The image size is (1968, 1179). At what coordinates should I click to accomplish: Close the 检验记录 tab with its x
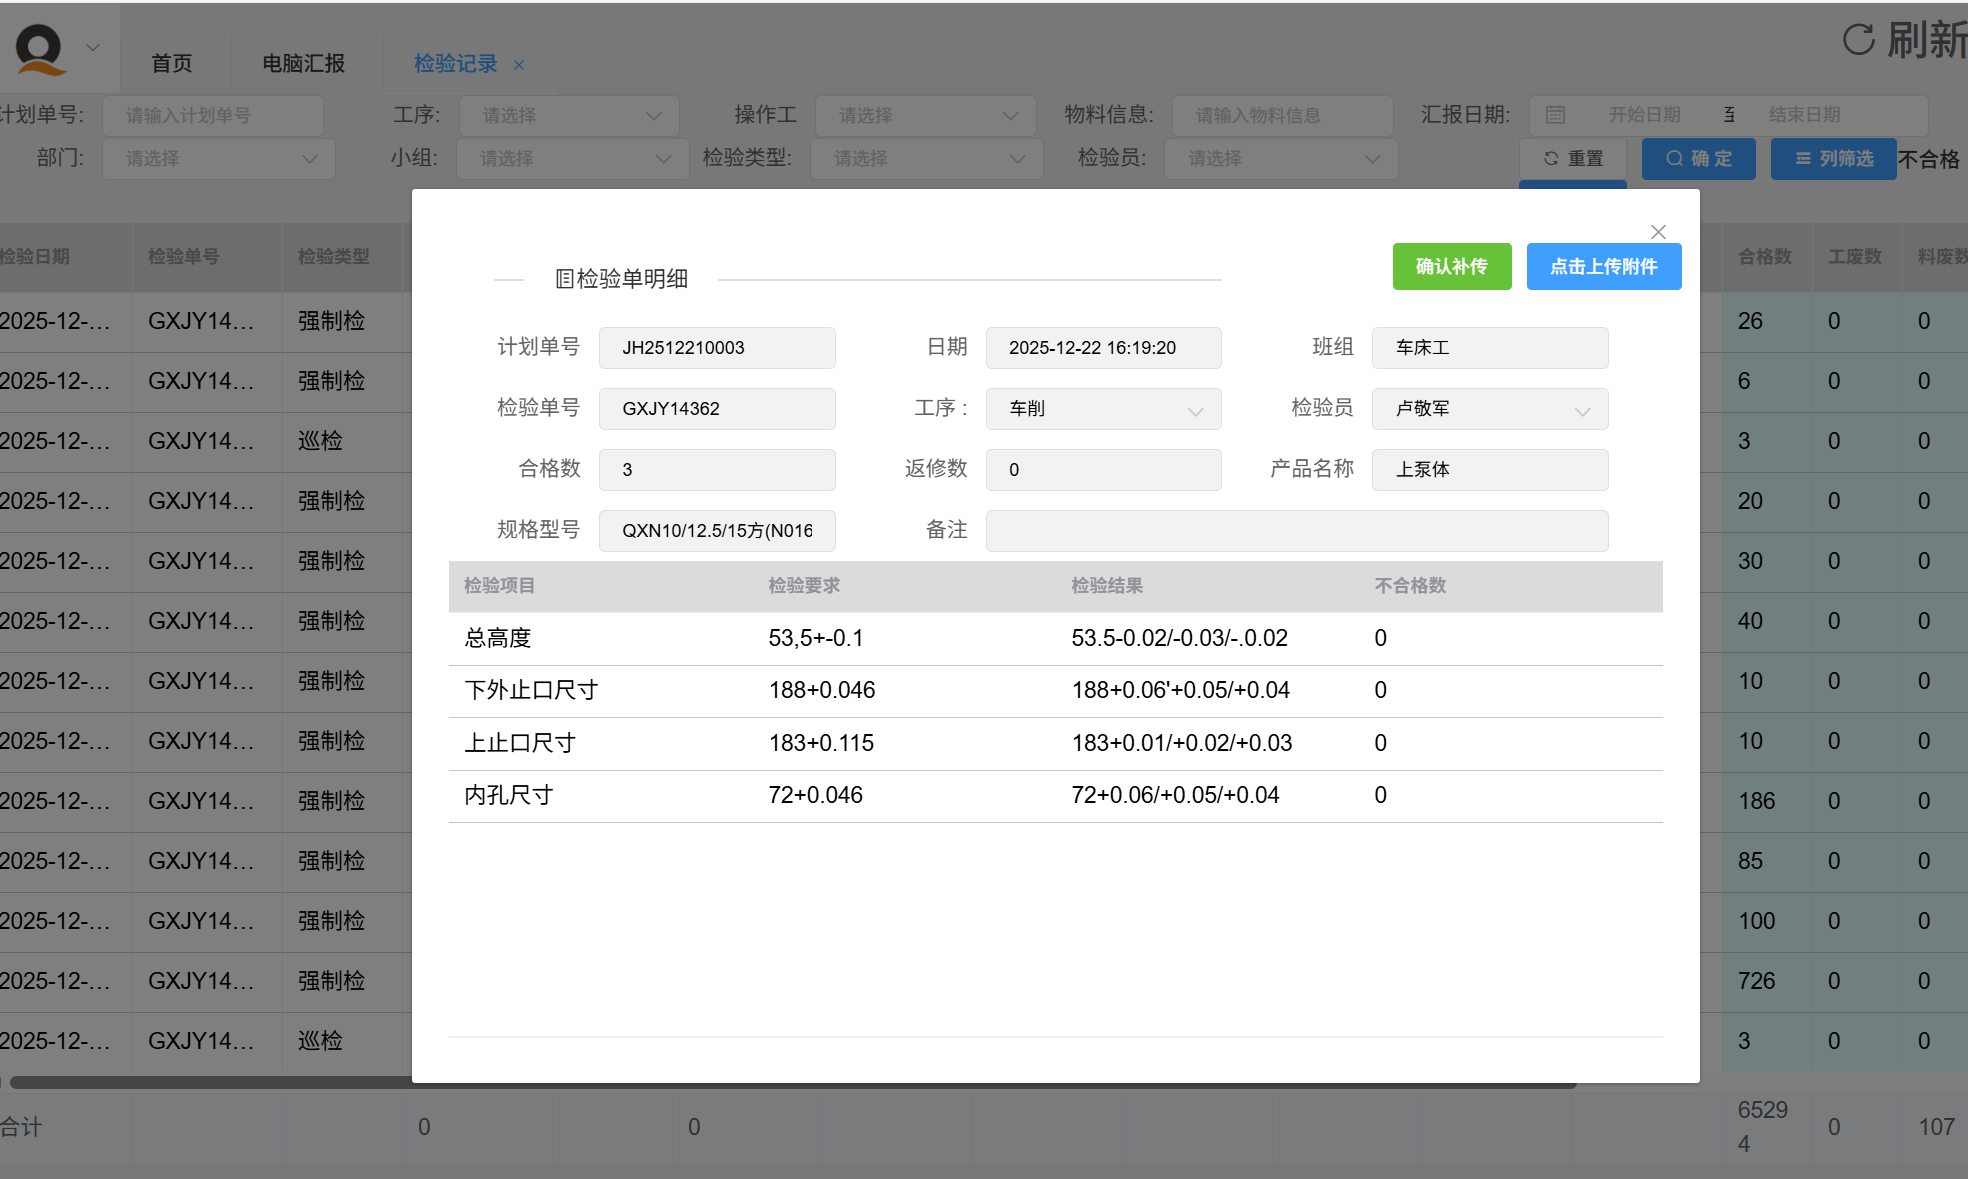[519, 65]
